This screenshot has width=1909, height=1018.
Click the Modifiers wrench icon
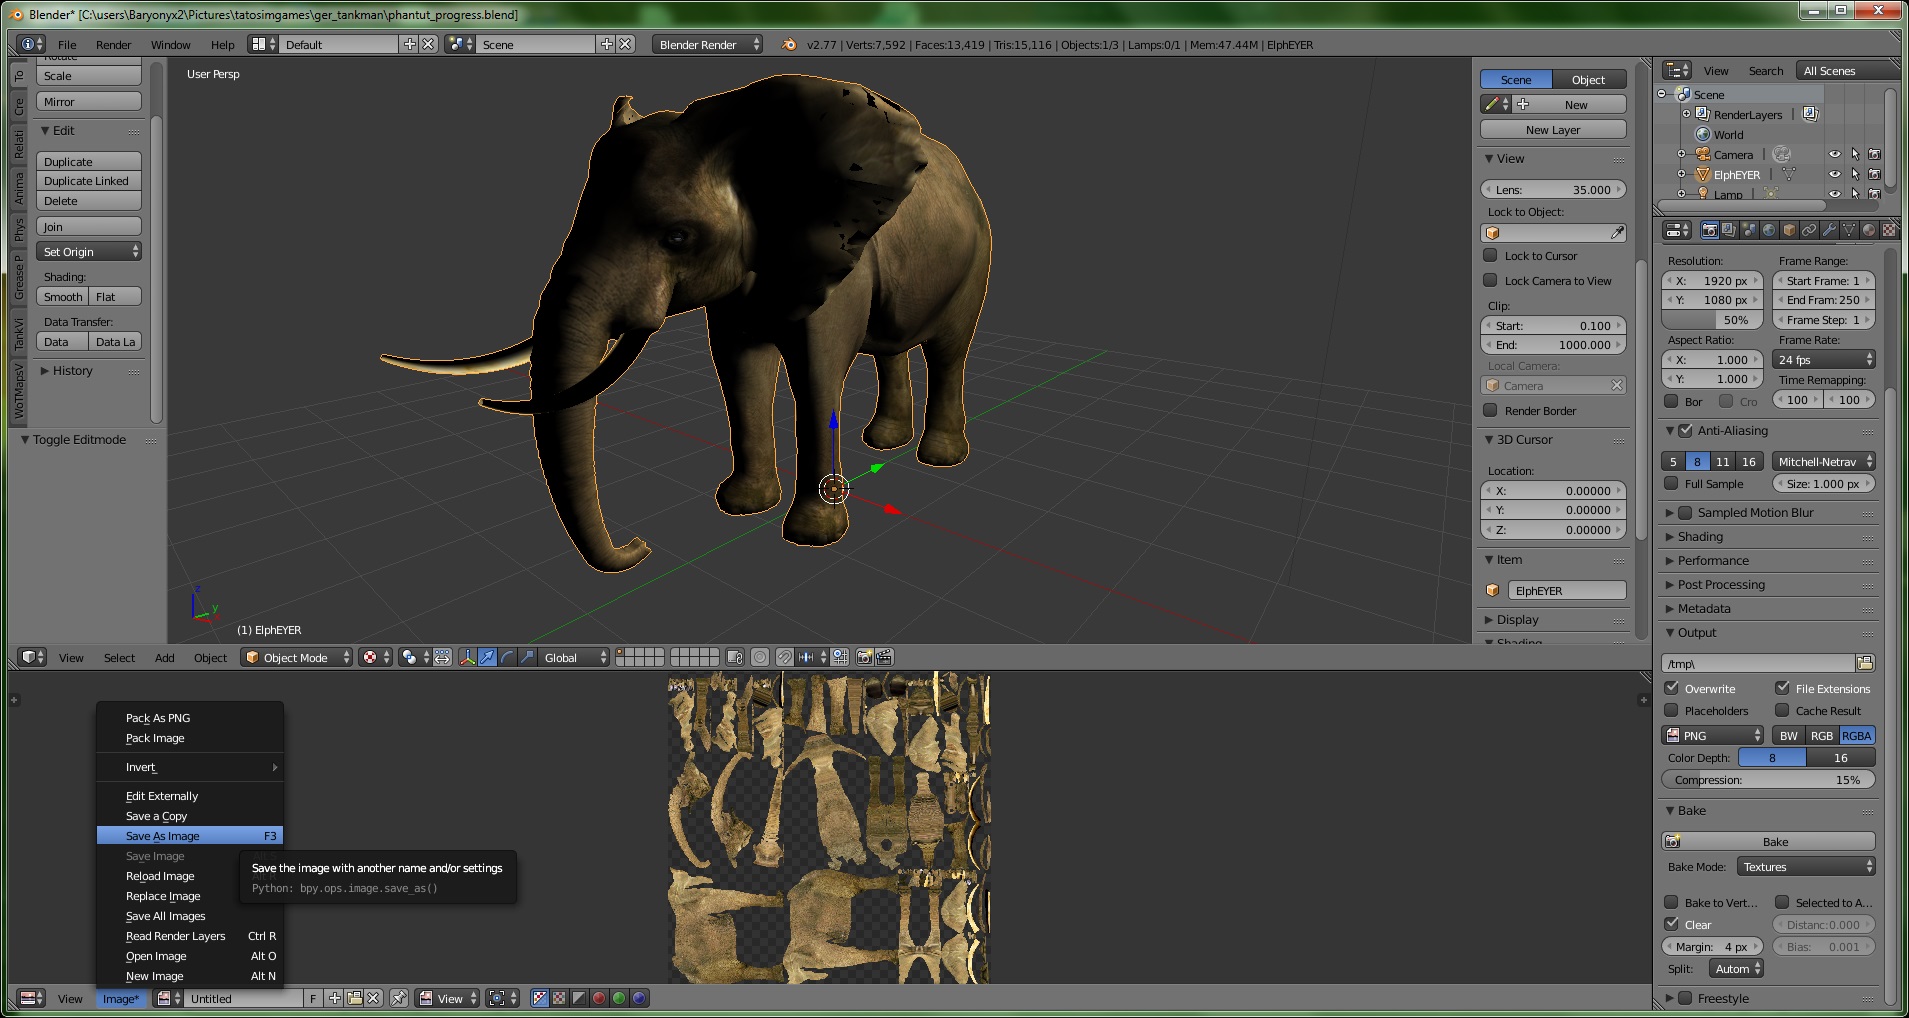click(1829, 230)
